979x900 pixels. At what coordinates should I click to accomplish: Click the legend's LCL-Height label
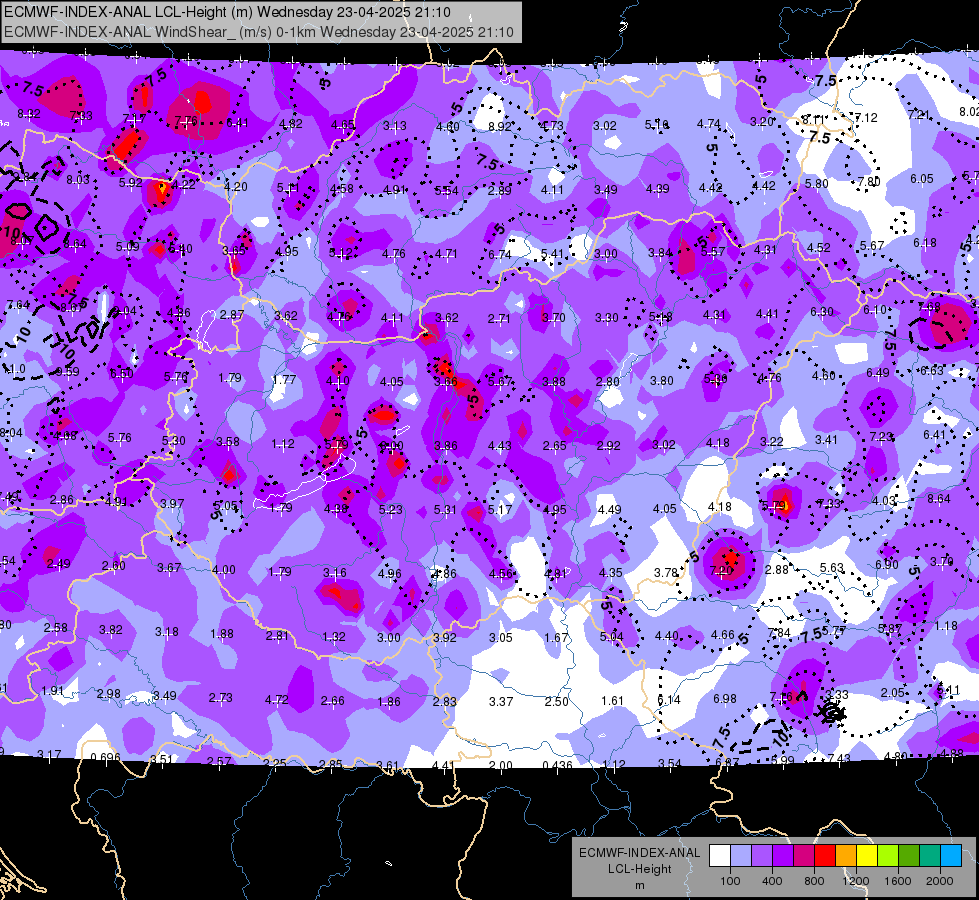coord(639,869)
